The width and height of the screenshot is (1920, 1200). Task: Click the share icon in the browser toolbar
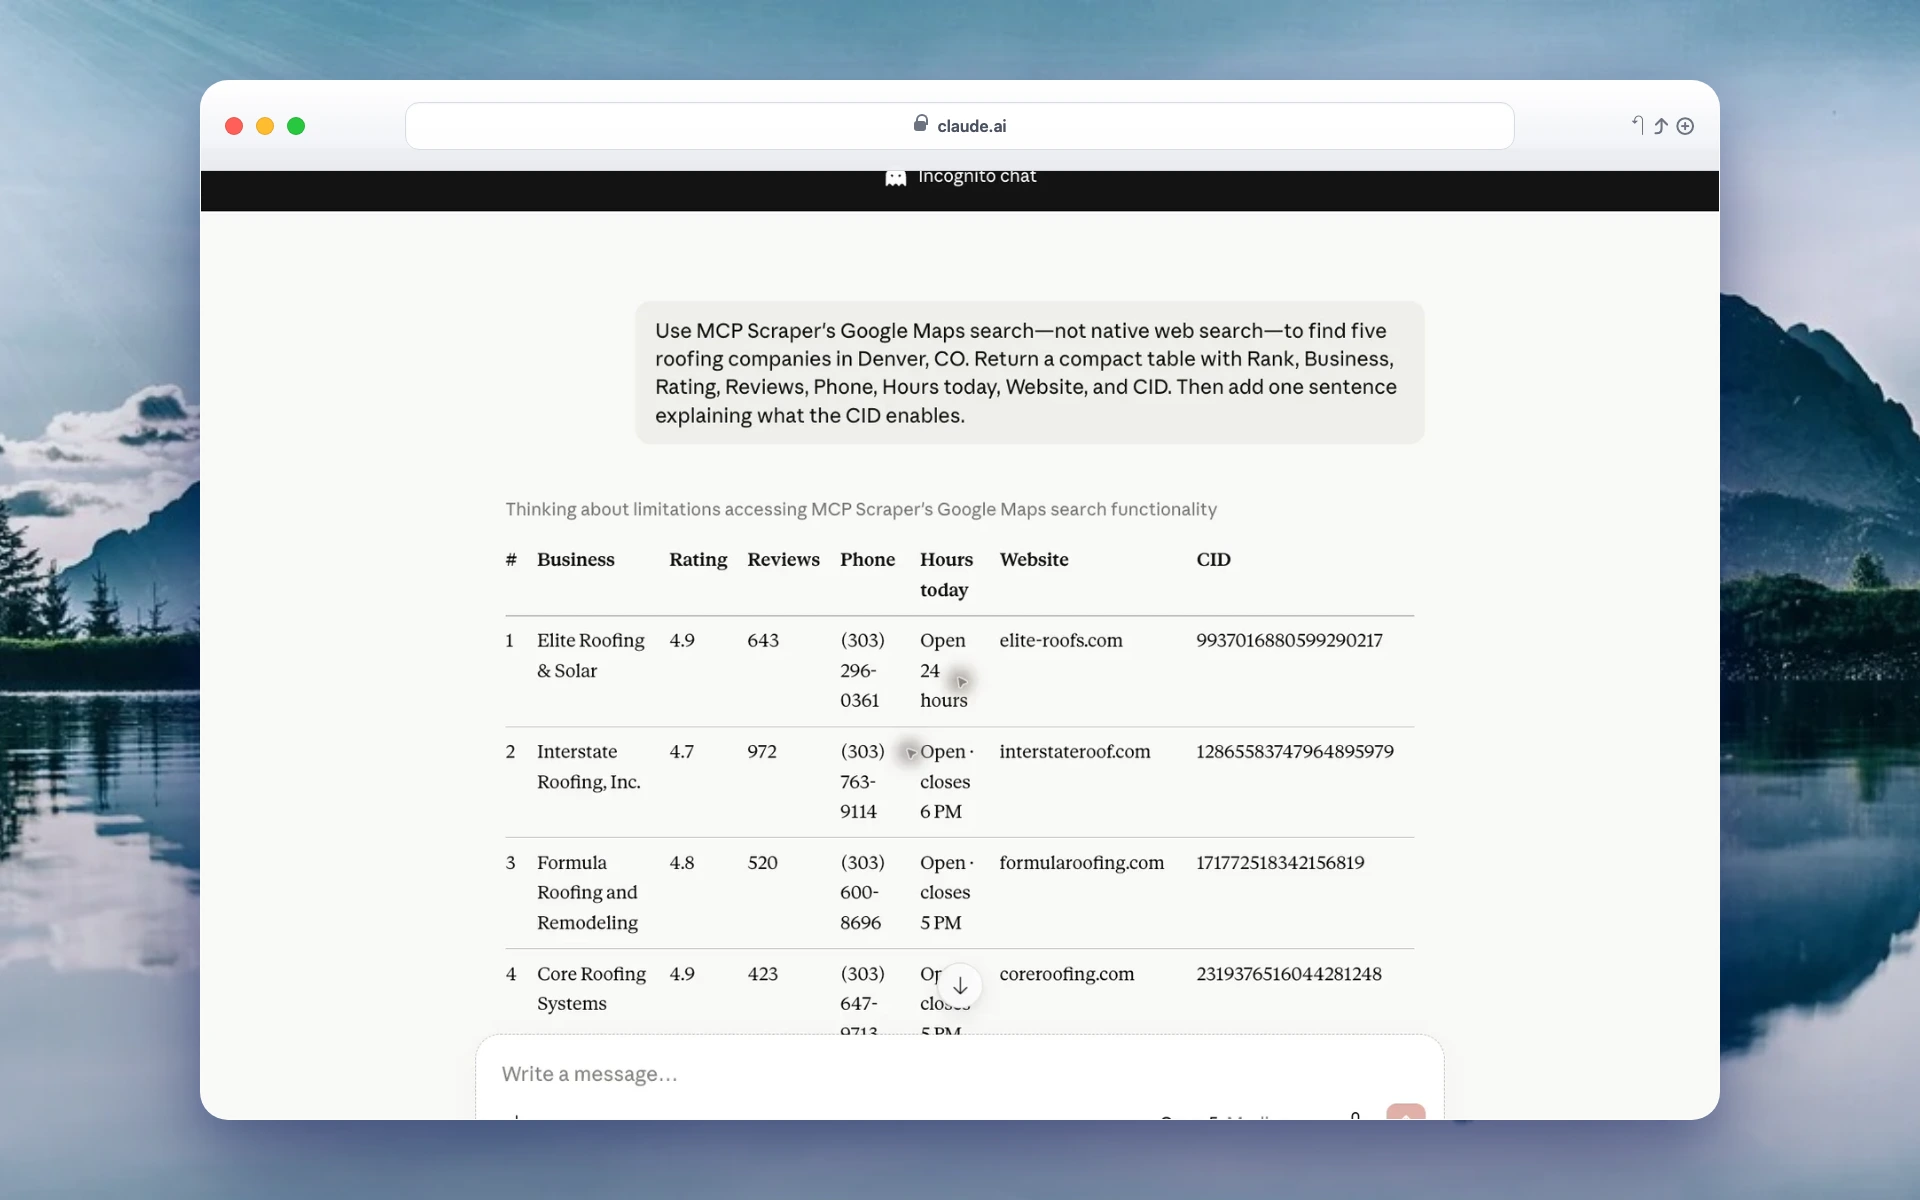(1661, 125)
